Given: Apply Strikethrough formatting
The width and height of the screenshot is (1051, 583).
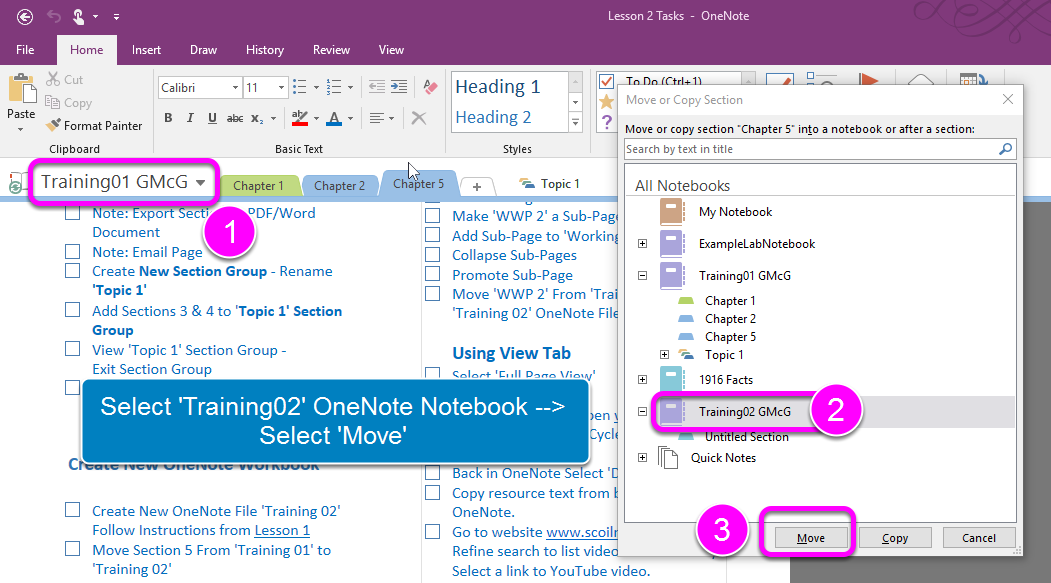Looking at the screenshot, I should [235, 118].
